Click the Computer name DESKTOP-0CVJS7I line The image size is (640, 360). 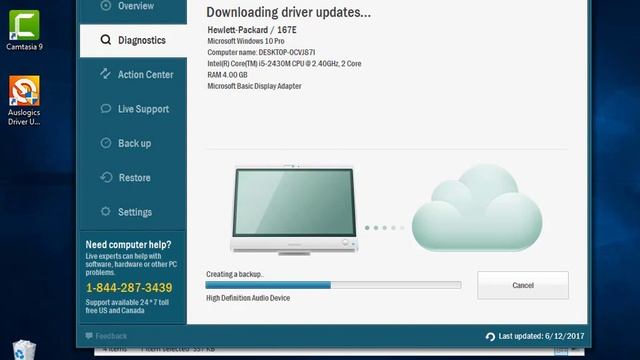point(261,52)
